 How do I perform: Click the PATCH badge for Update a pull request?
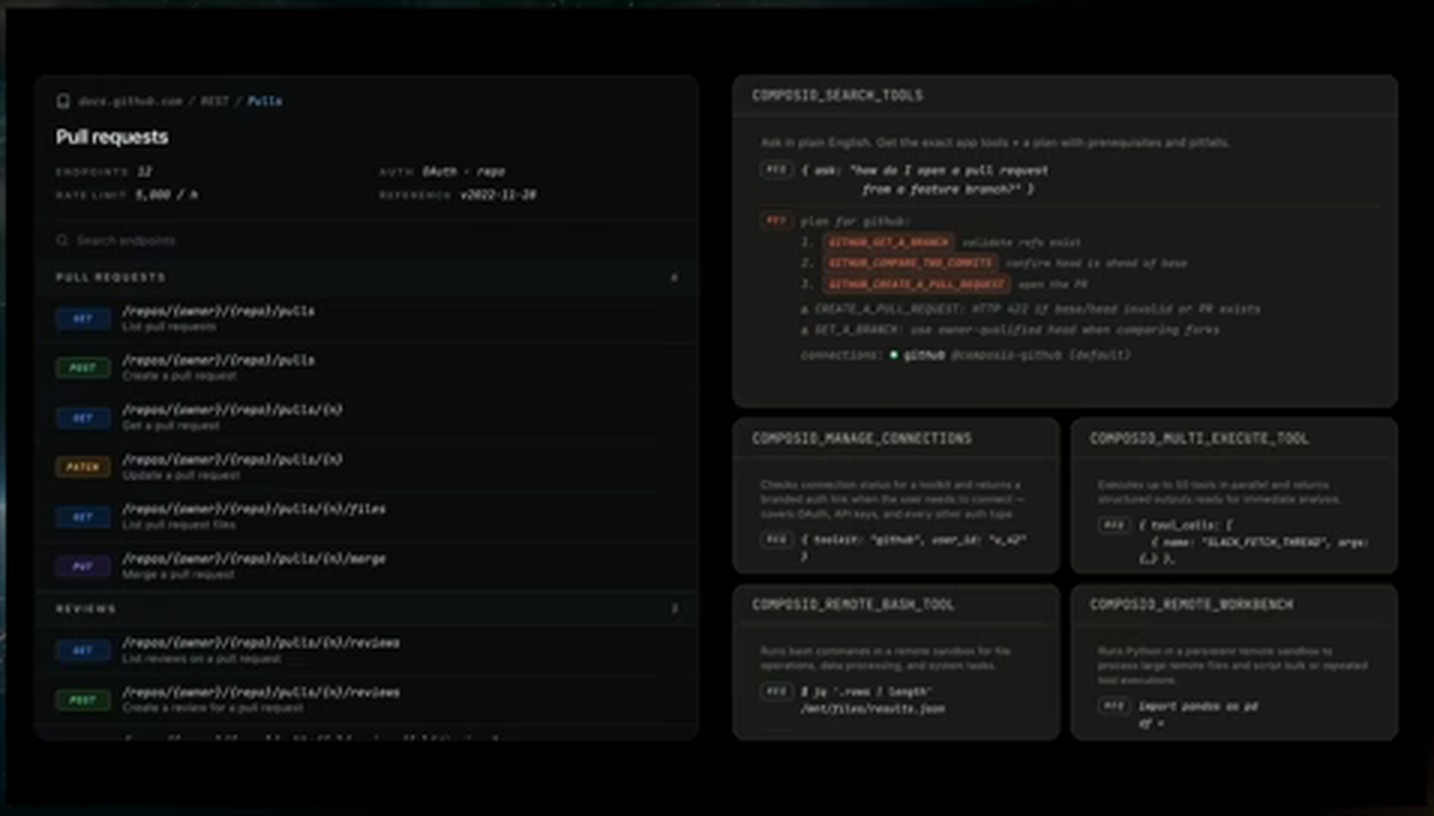82,467
